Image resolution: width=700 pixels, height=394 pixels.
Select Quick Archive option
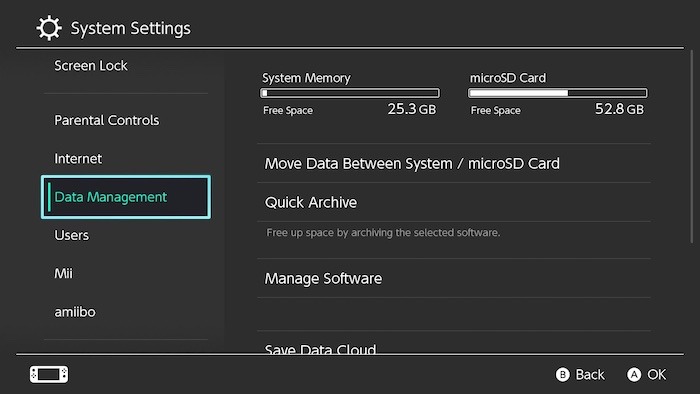(x=454, y=202)
